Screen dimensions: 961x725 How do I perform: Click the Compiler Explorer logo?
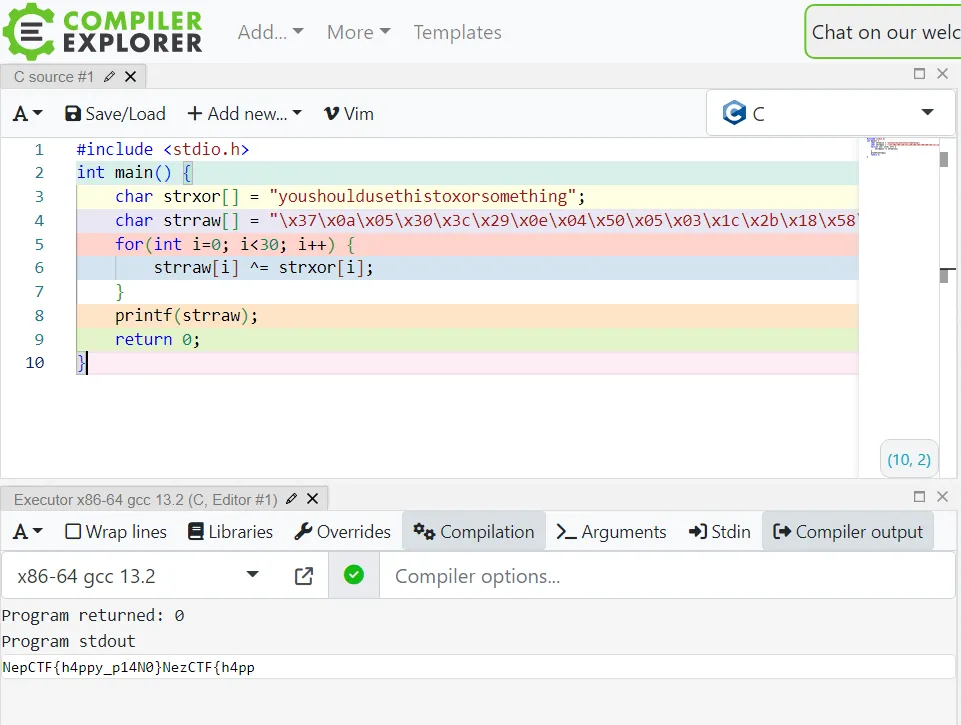point(103,32)
